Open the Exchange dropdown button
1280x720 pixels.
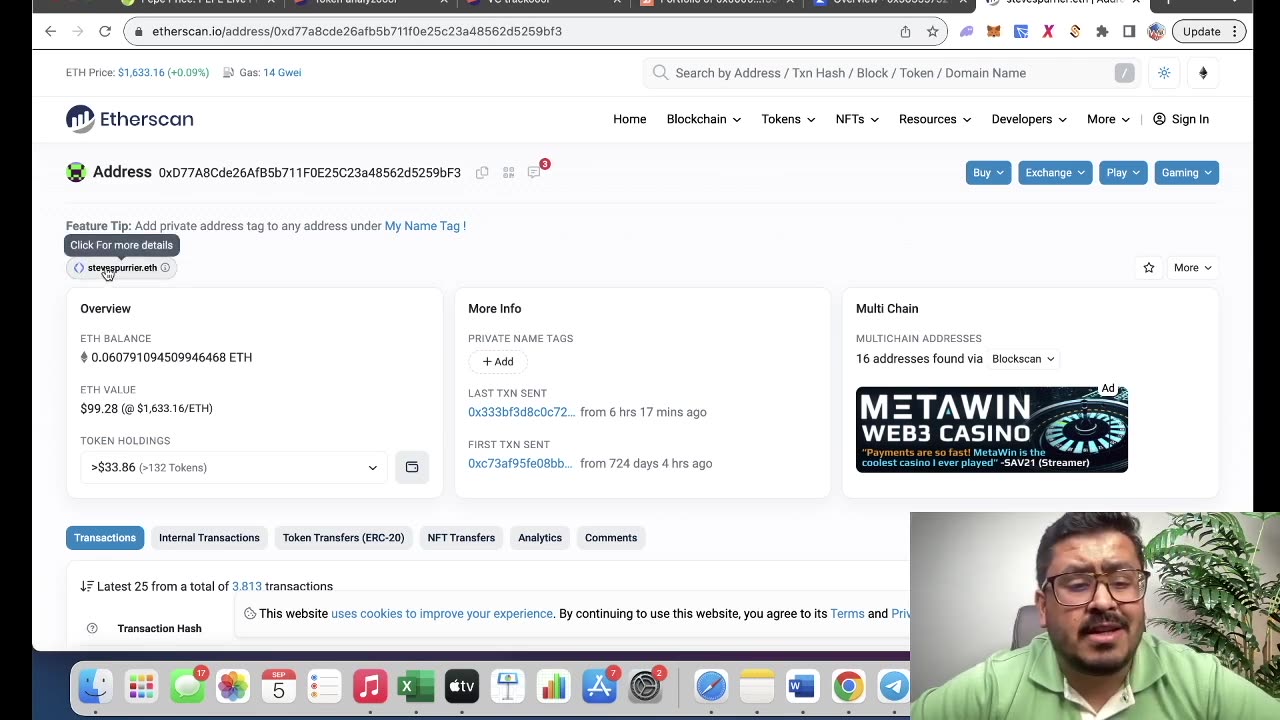point(1055,173)
